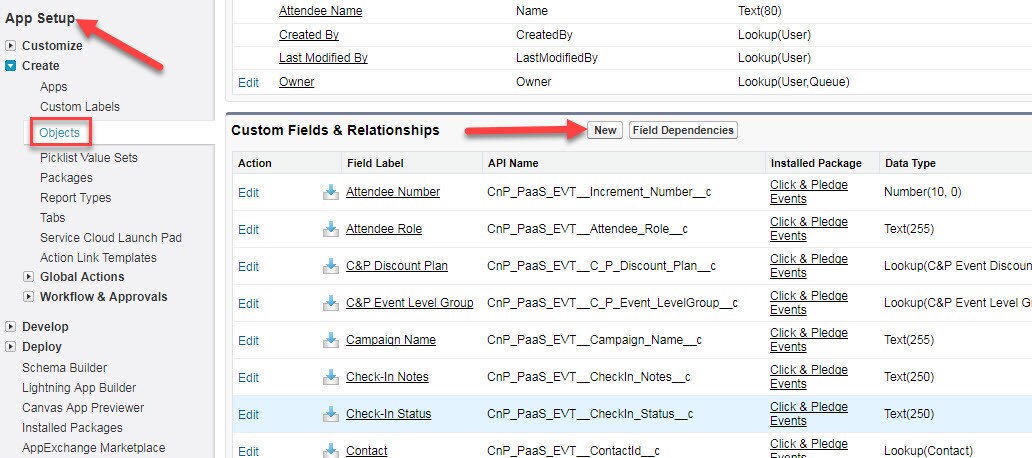
Task: Open Canvas App Previewer
Action: pyautogui.click(x=83, y=407)
